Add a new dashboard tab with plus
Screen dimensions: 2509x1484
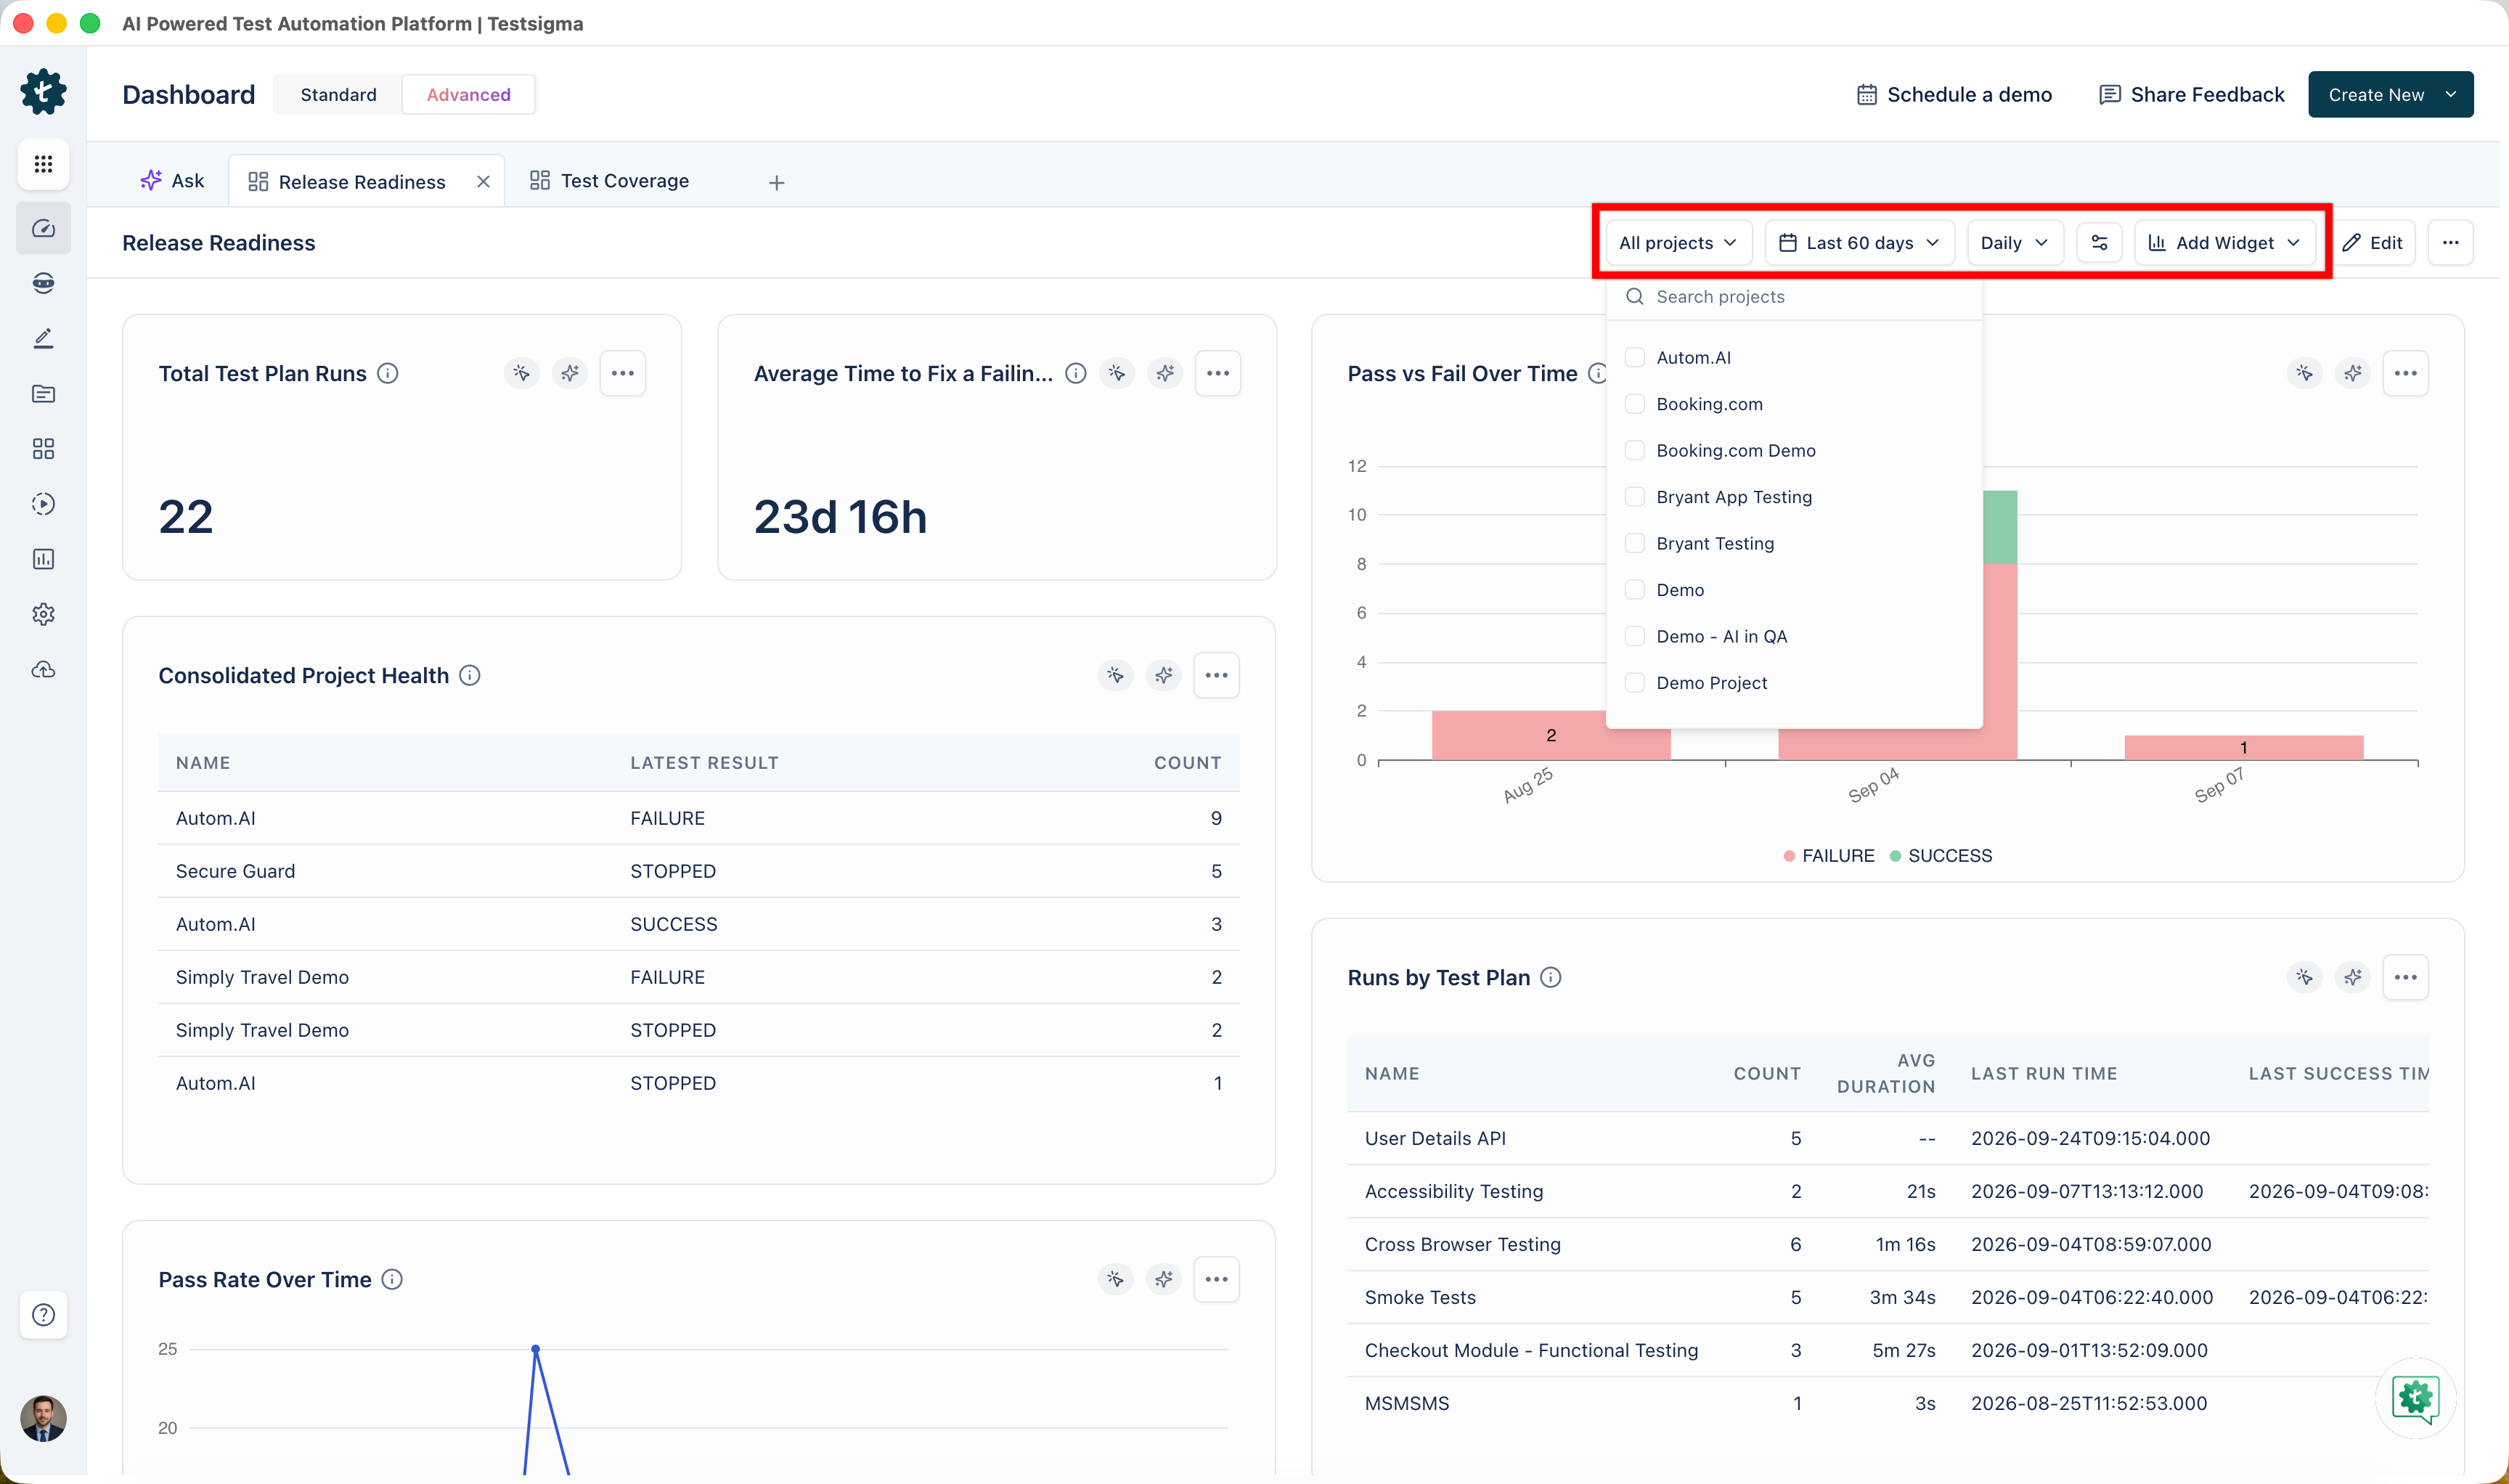776,182
